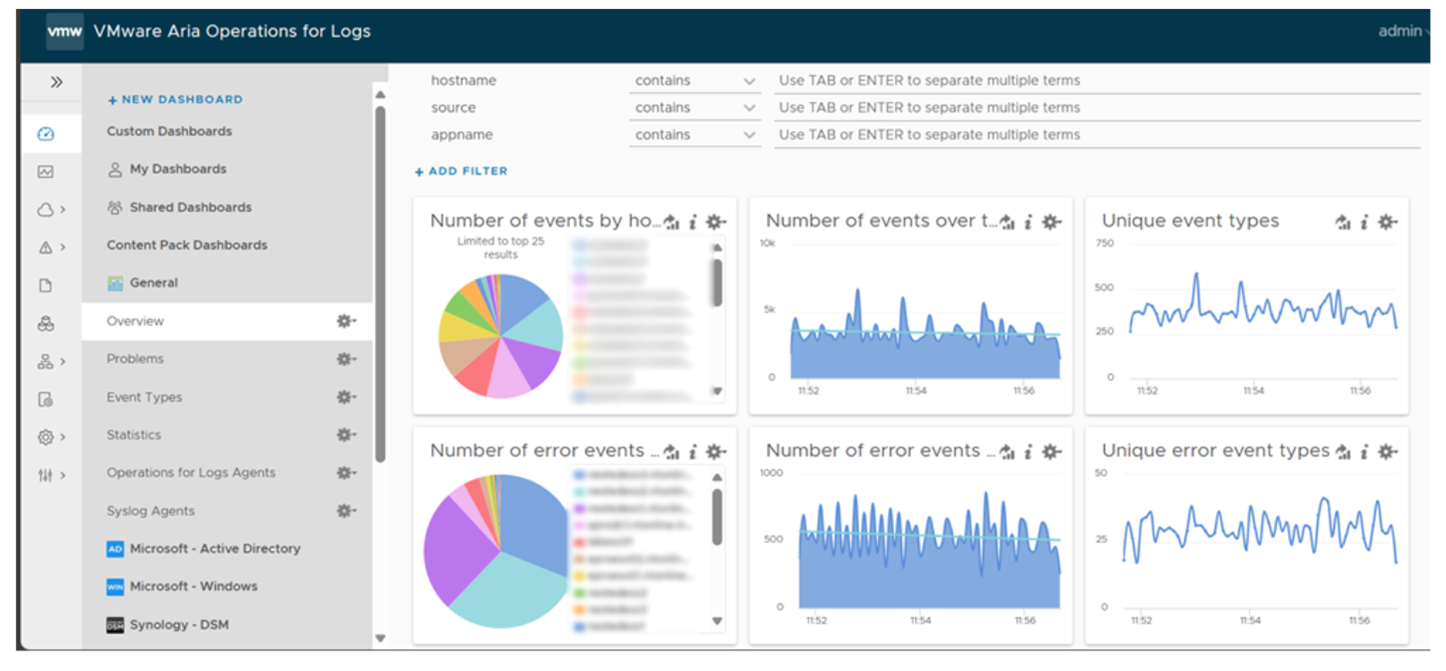The width and height of the screenshot is (1446, 671).
Task: Open the appname filter operator dropdown
Action: click(695, 135)
